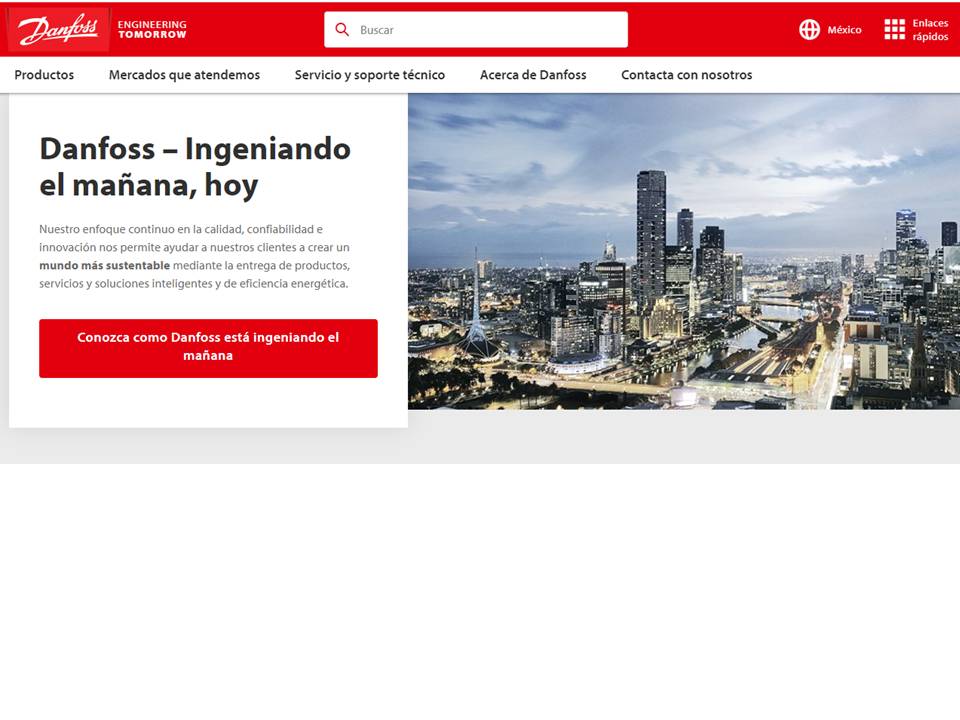Open Servicio y soporte técnico menu
Viewport: 960px width, 720px height.
[370, 75]
